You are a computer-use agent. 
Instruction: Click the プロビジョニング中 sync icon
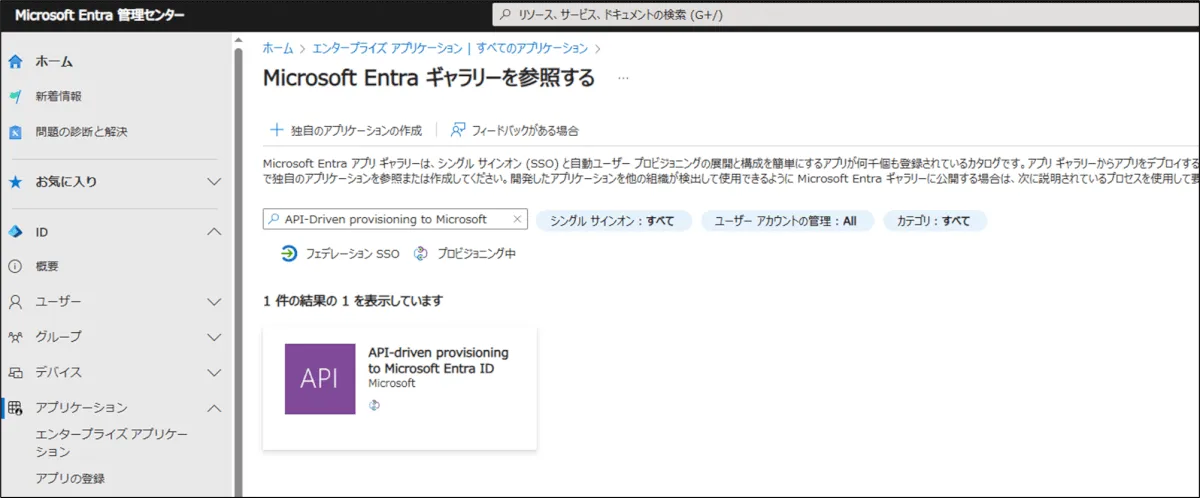(x=421, y=254)
